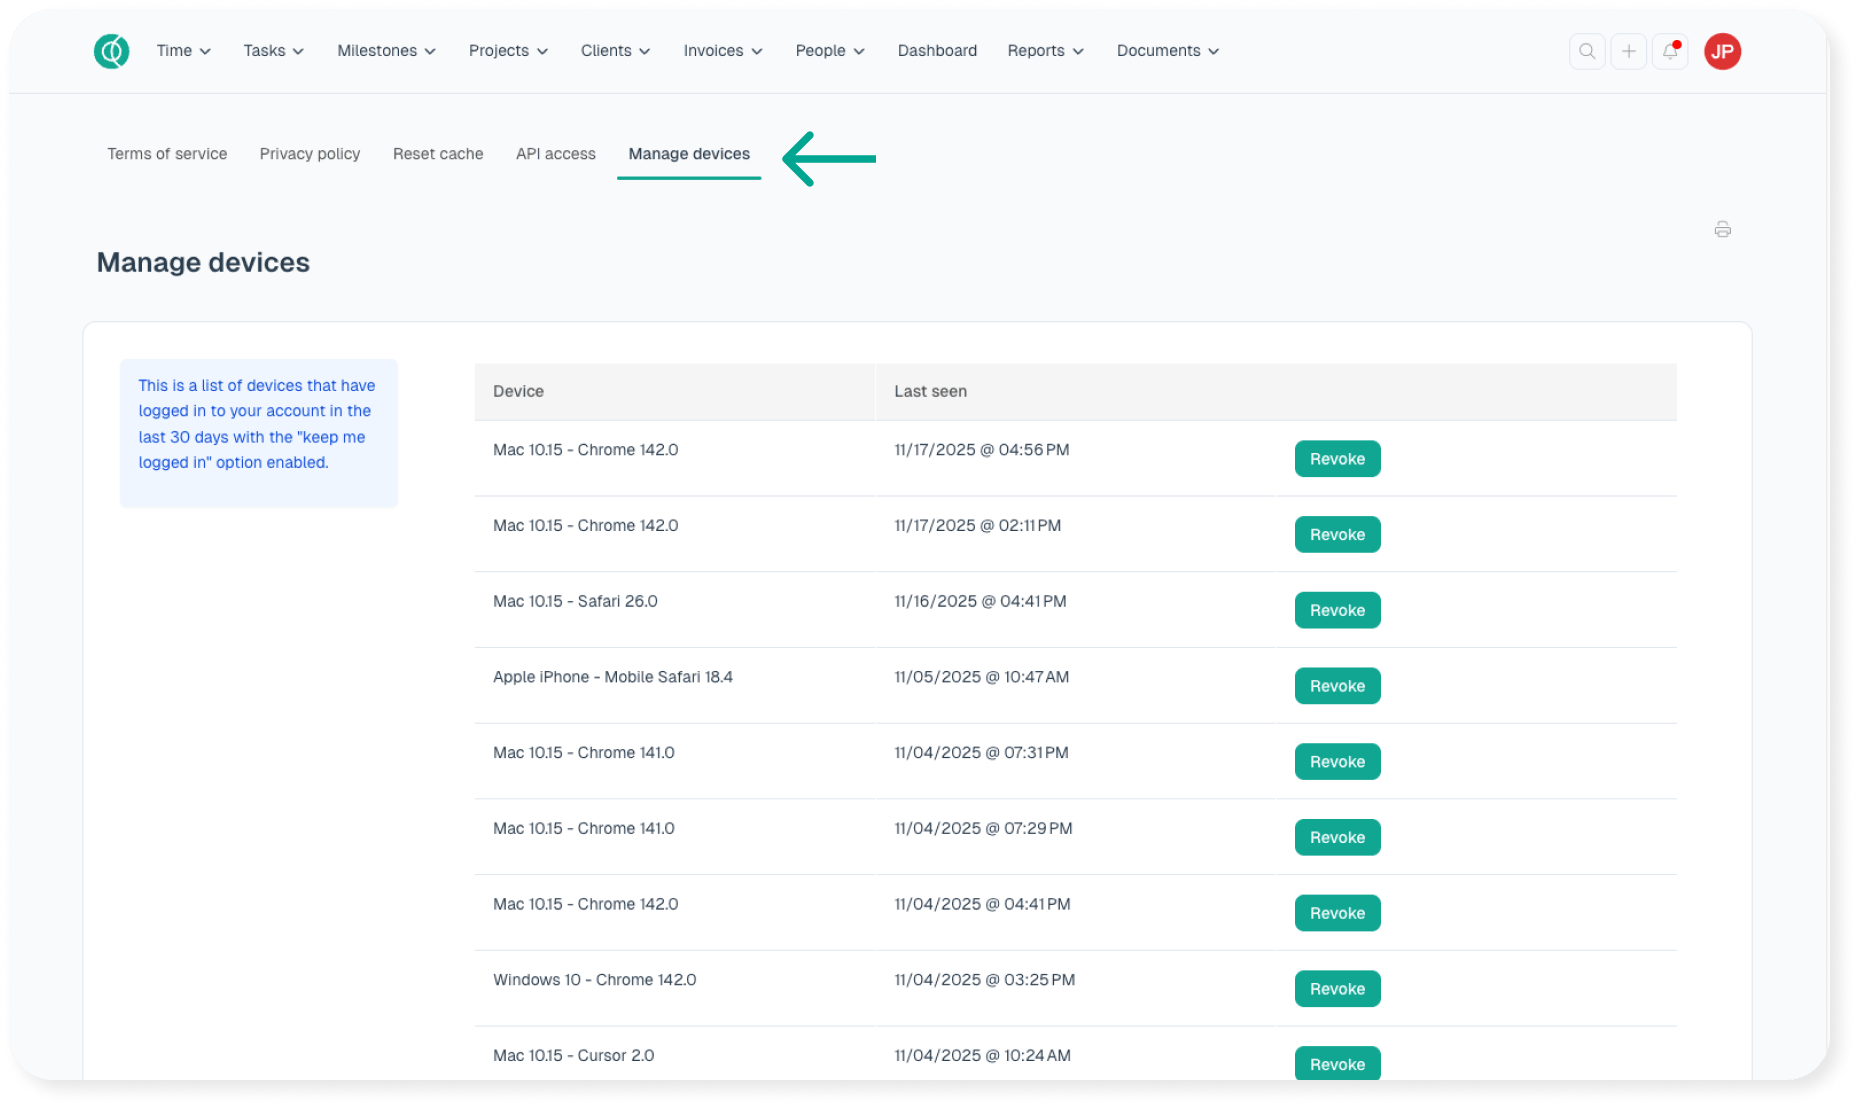
Task: Expand the Time dropdown menu
Action: [x=183, y=51]
